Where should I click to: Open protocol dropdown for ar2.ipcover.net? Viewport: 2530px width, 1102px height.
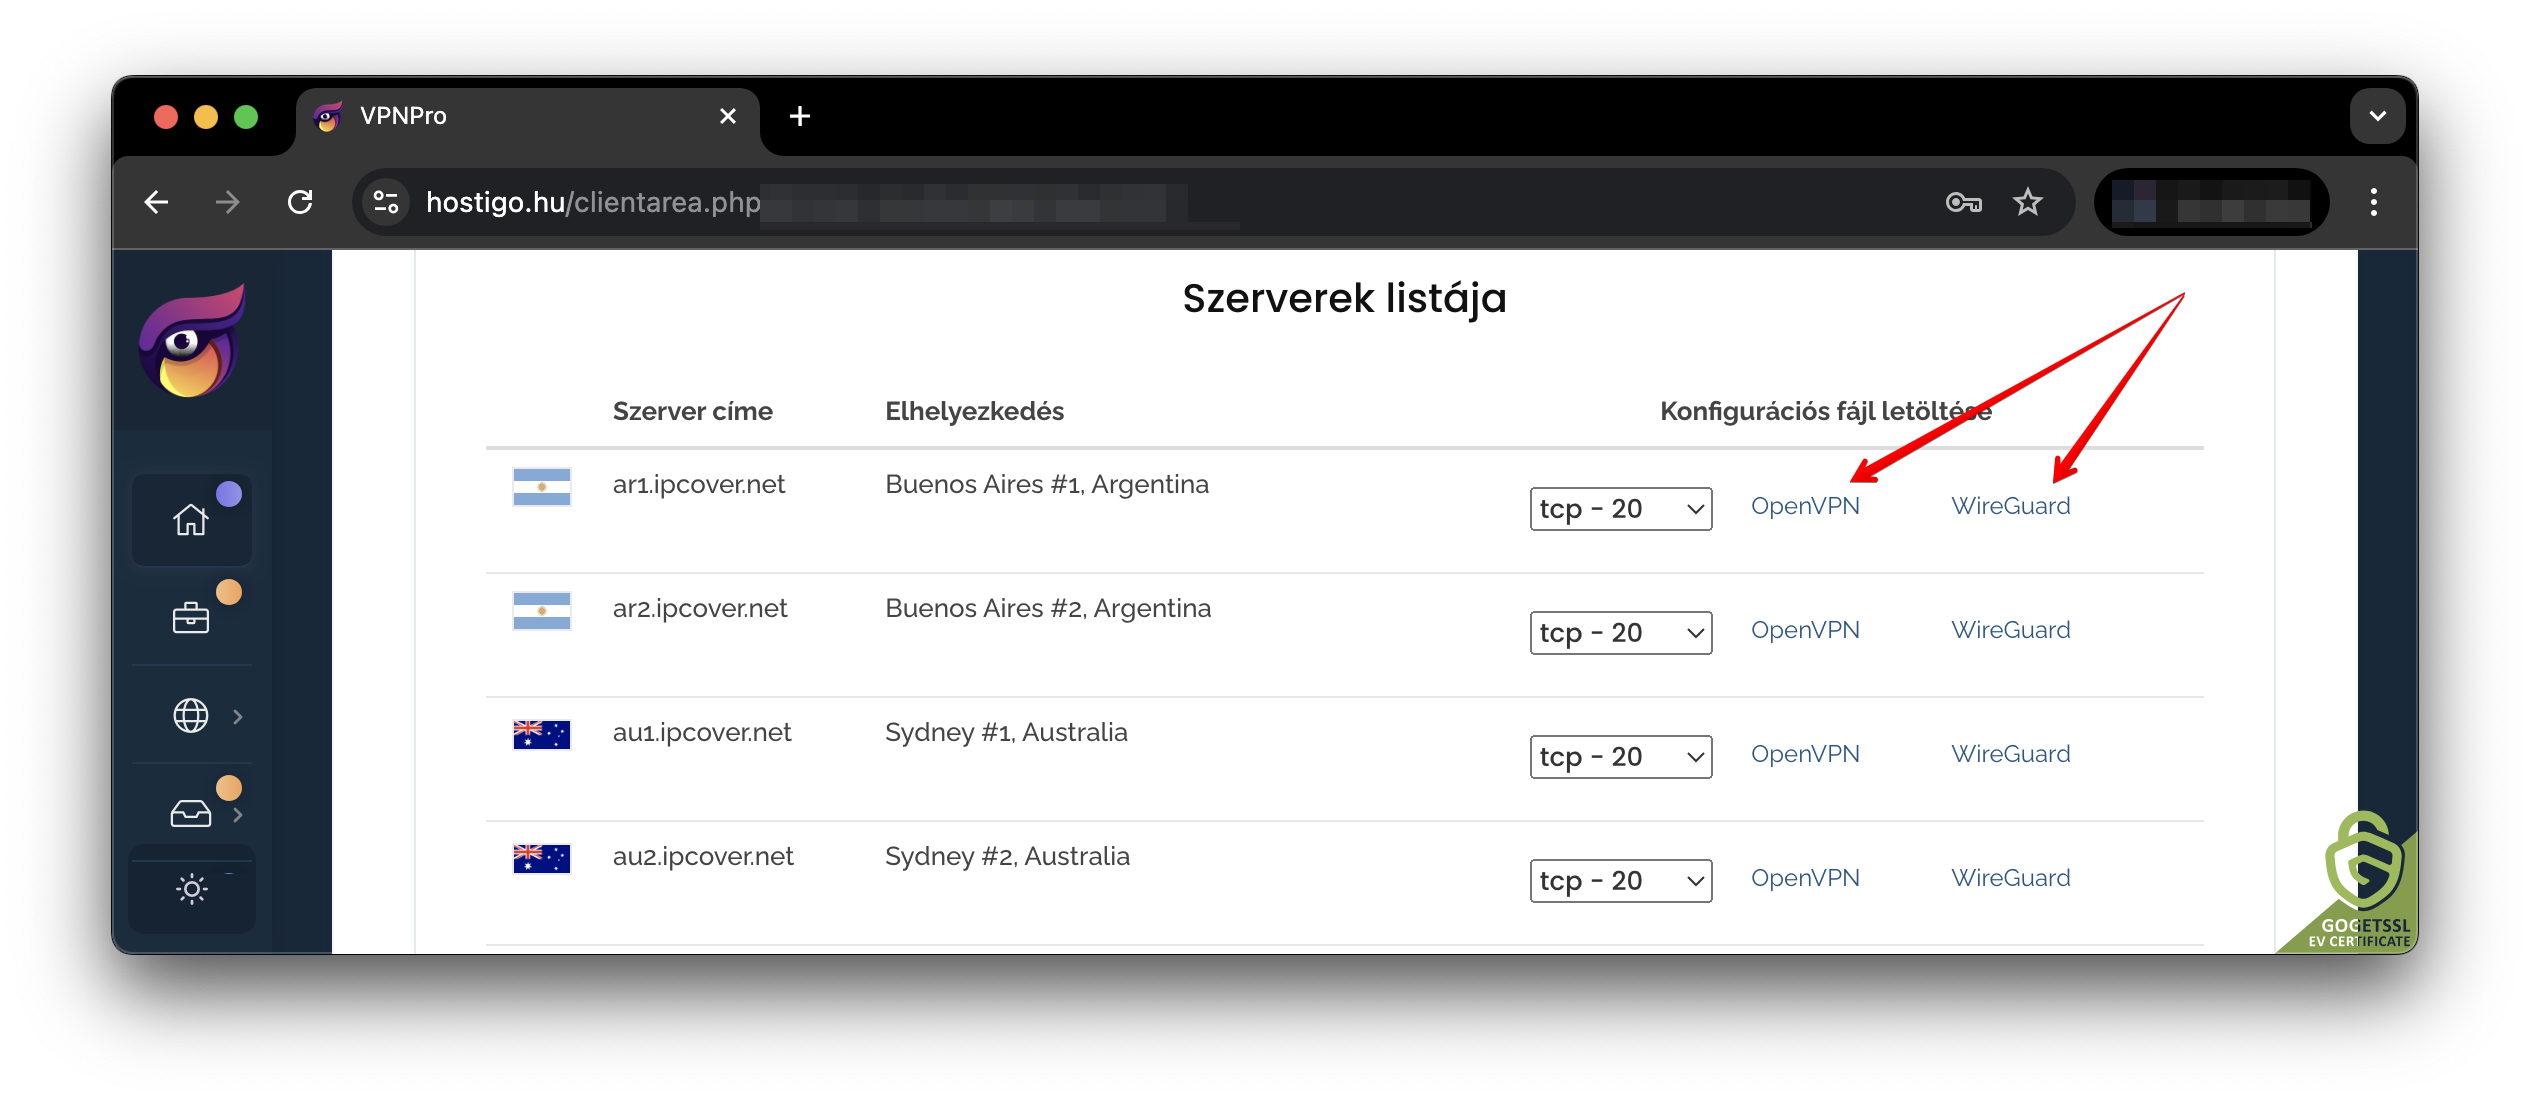(x=1621, y=633)
